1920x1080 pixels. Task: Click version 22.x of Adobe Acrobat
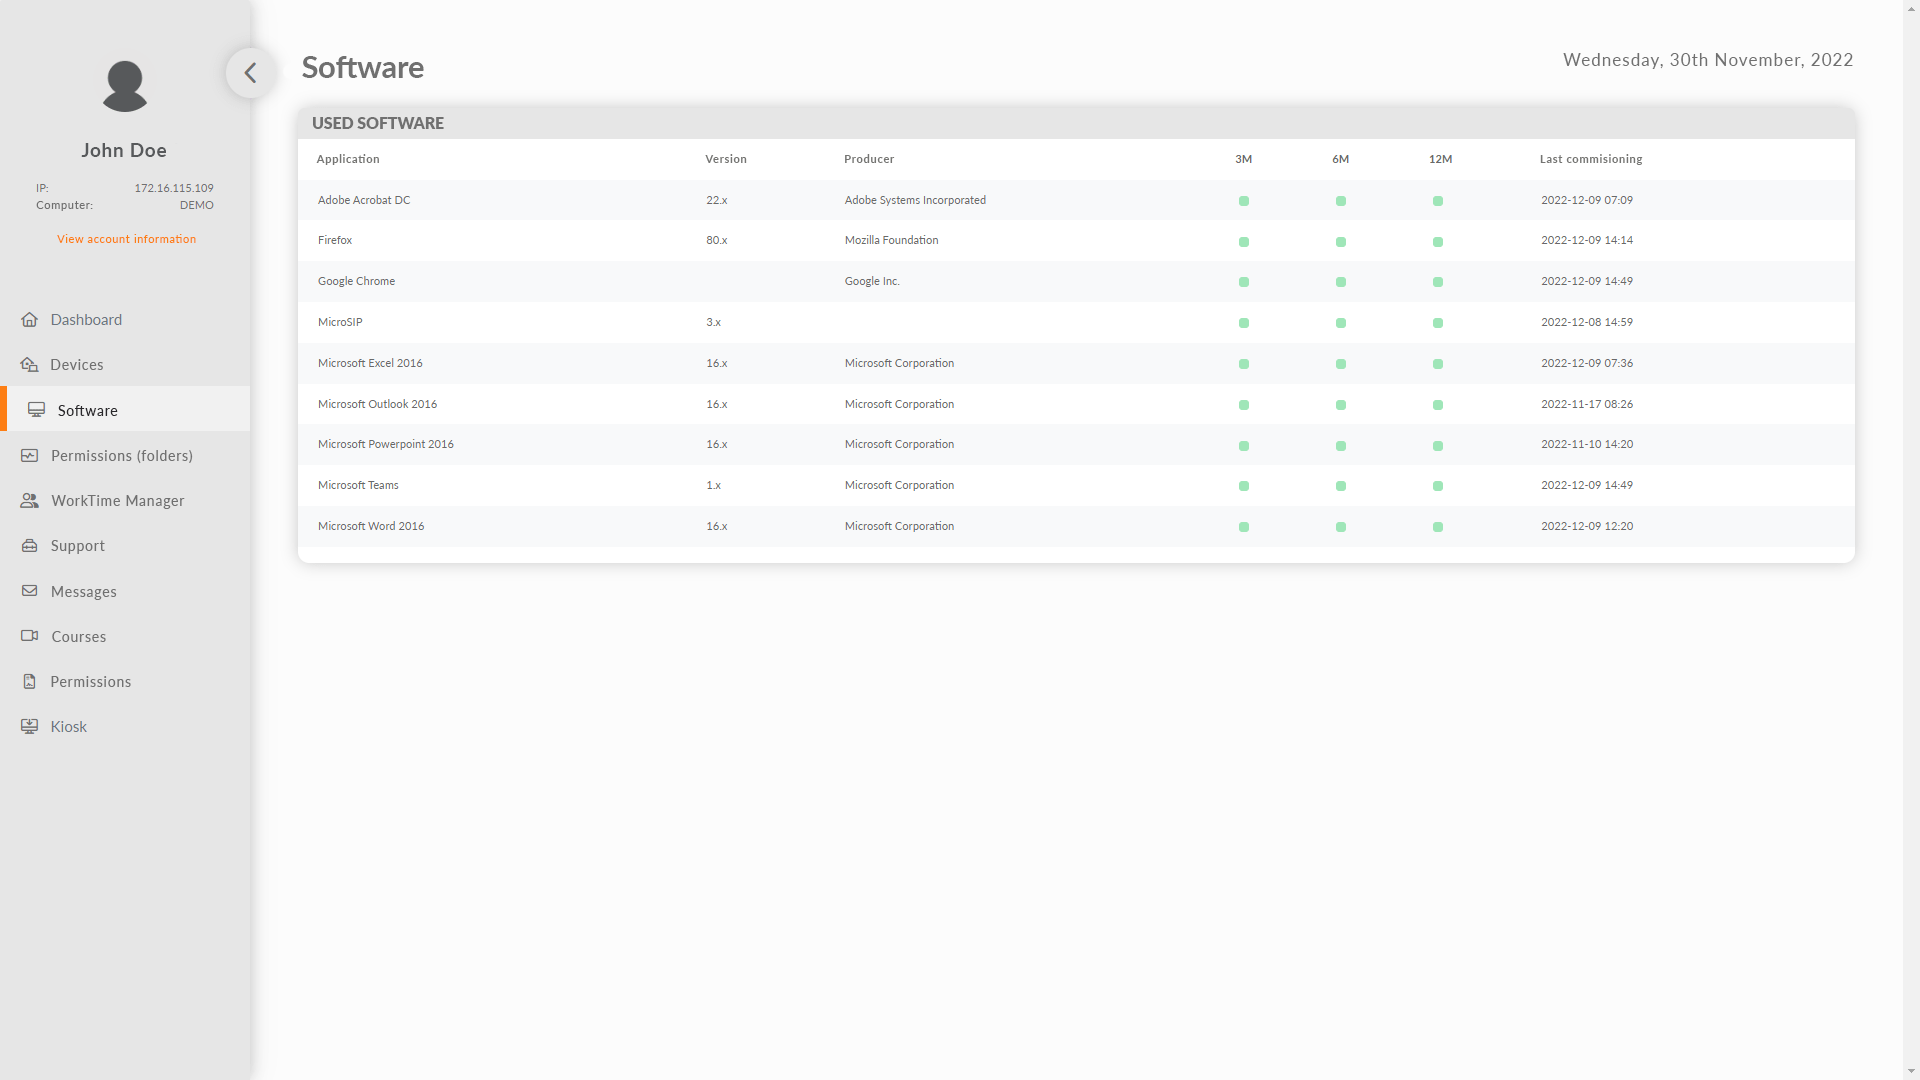(717, 200)
